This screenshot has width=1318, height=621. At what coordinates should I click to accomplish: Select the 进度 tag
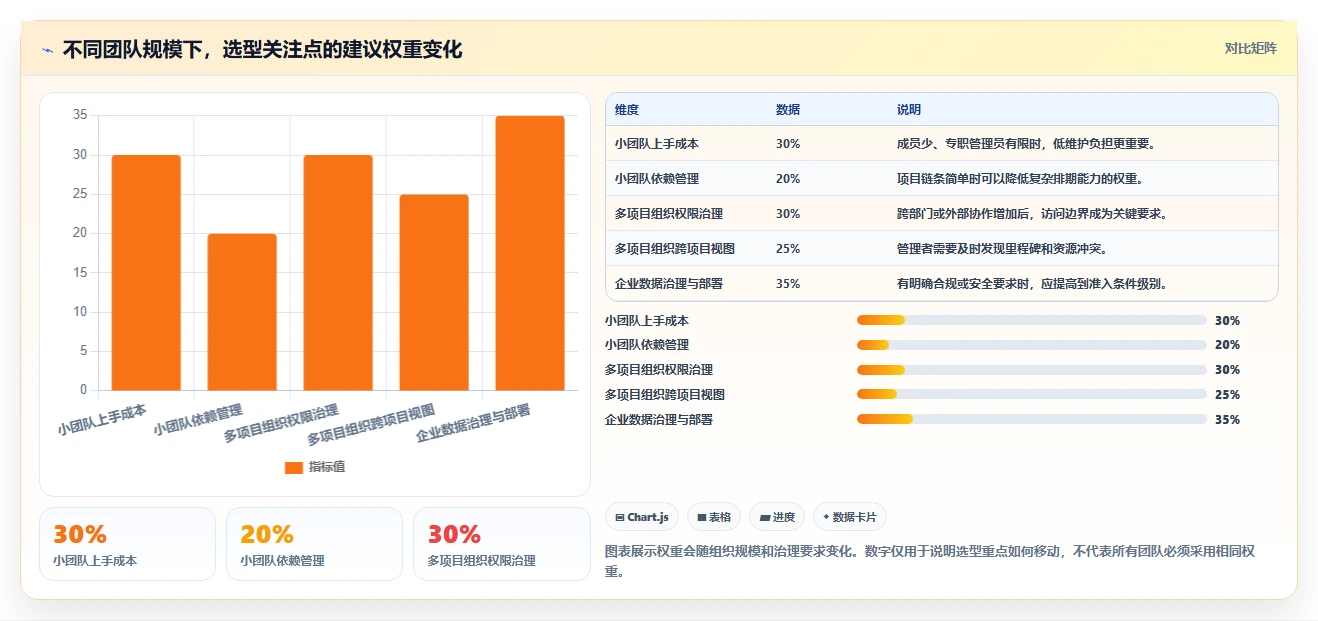777,517
